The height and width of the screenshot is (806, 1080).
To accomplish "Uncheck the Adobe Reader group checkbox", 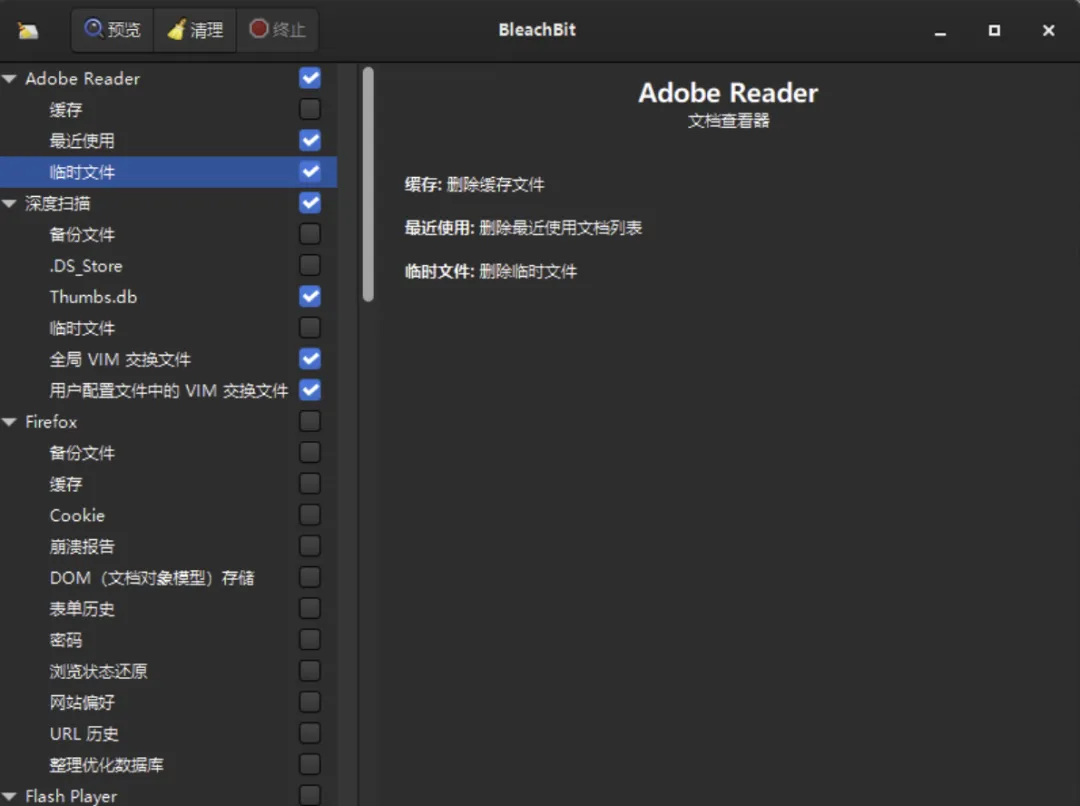I will (x=310, y=78).
